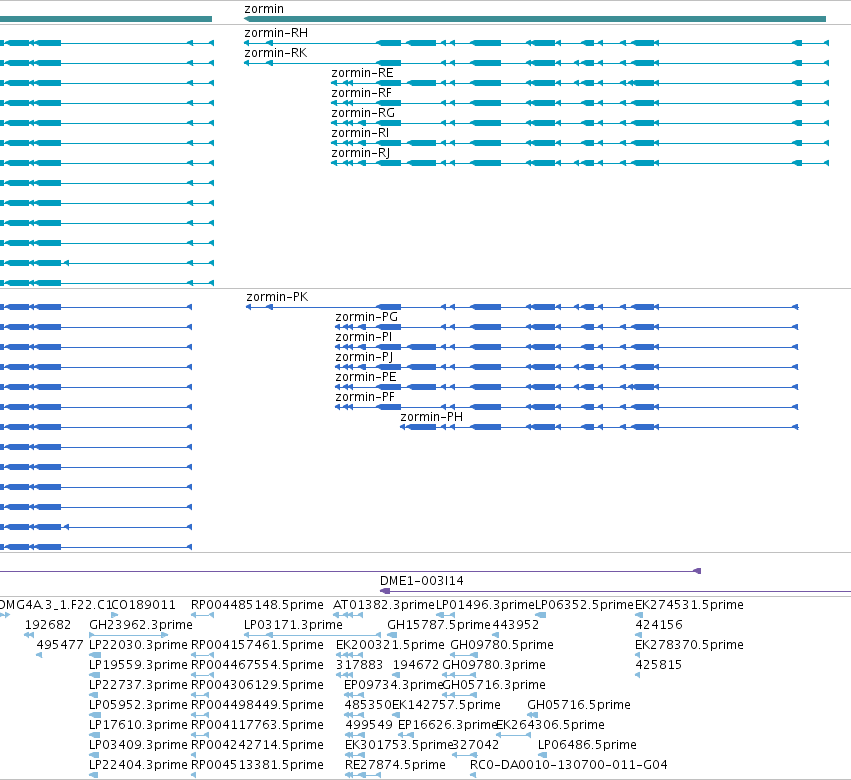Select the LP22404.3prime EST label

pos(138,766)
